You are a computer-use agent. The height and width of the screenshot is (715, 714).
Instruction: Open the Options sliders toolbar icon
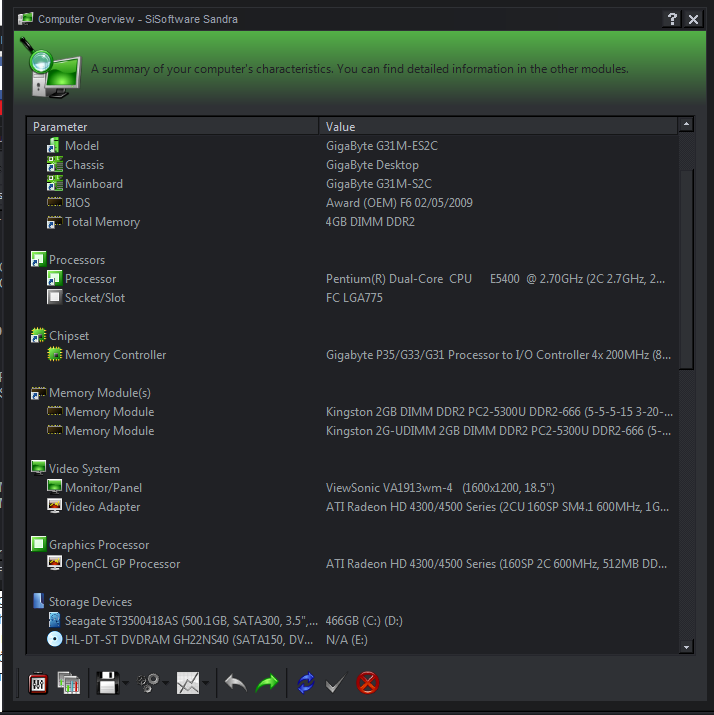click(x=38, y=683)
